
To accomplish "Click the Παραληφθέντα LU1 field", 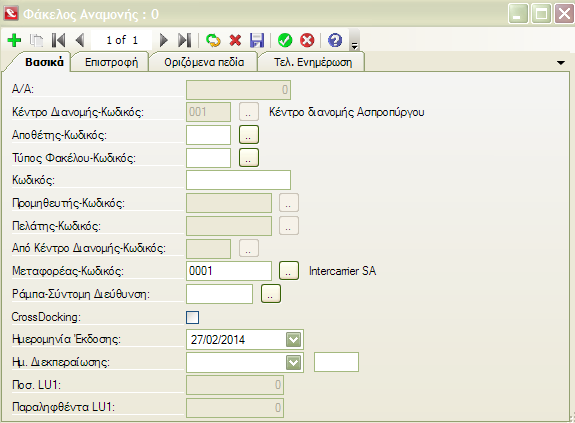I will point(235,408).
